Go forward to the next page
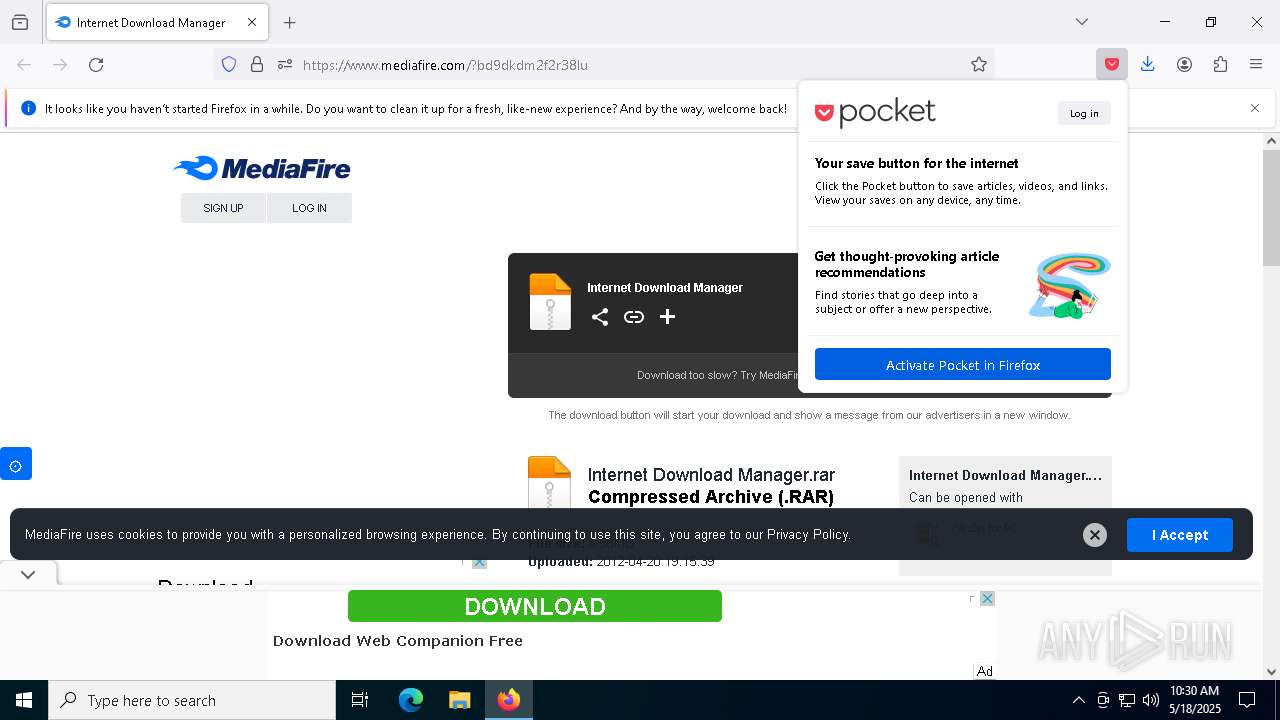Image resolution: width=1280 pixels, height=720 pixels. (60, 64)
